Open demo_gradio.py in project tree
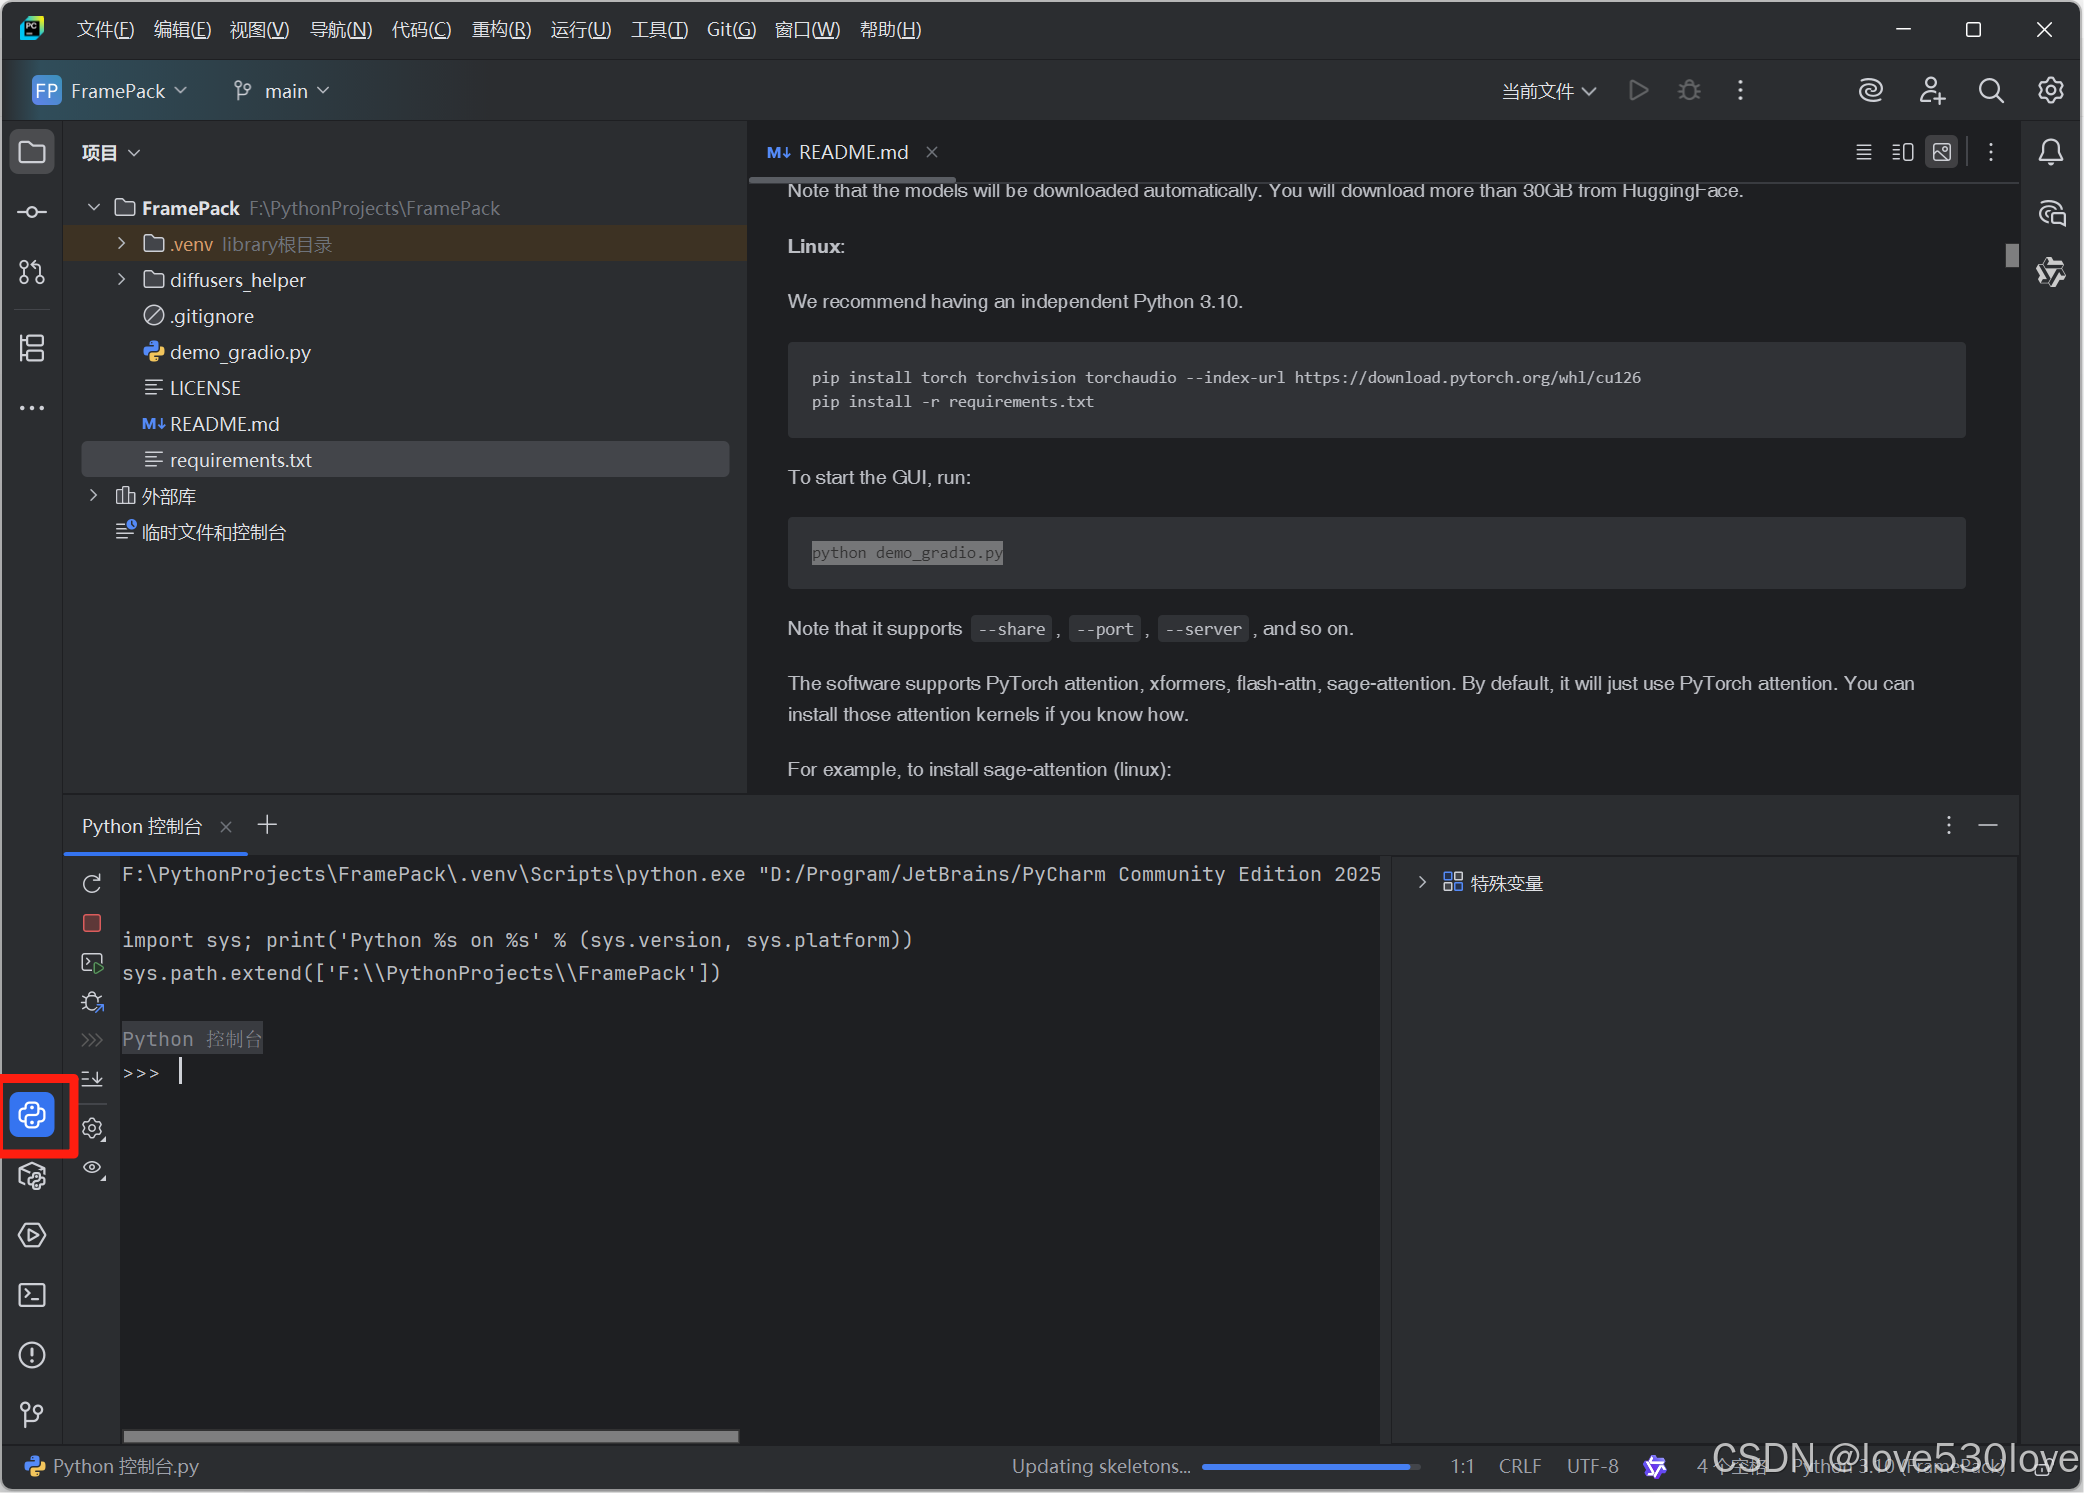 pyautogui.click(x=240, y=352)
